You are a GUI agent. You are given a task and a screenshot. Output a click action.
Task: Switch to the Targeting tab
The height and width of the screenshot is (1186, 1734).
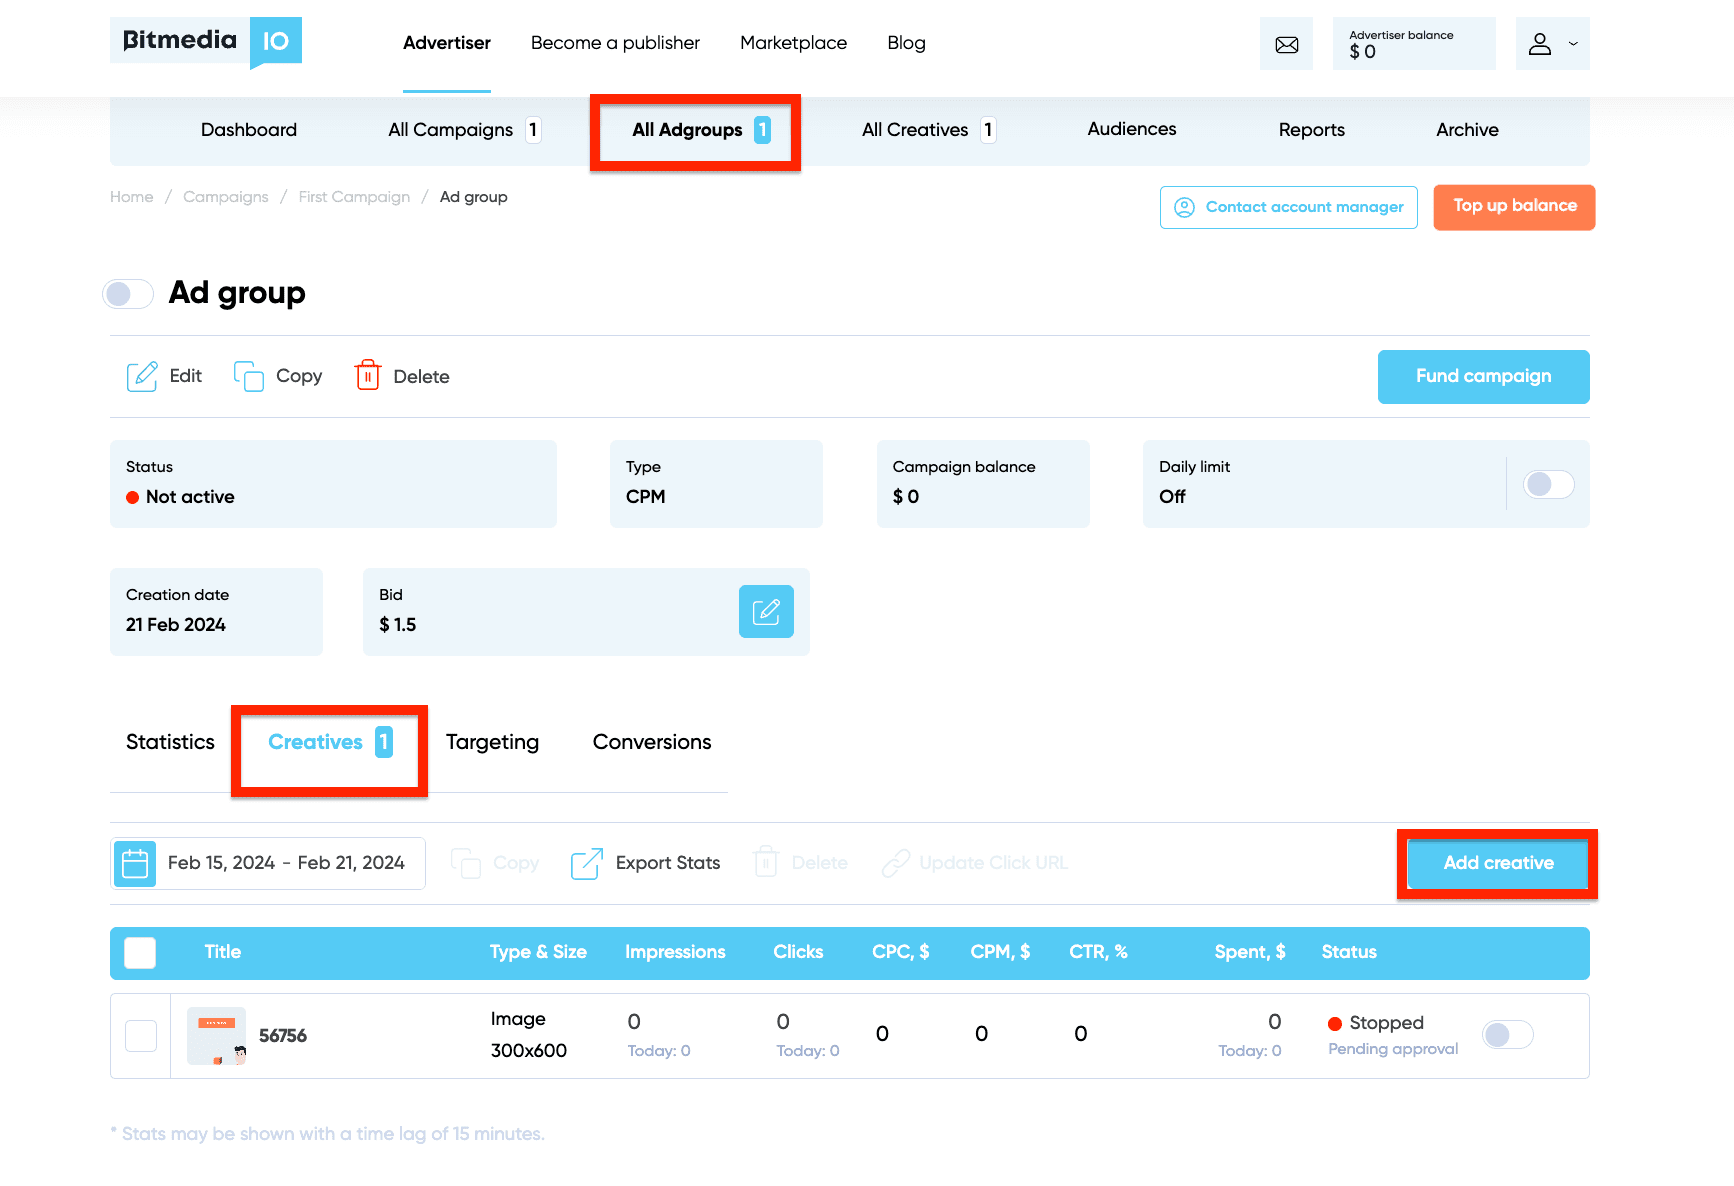pos(492,742)
